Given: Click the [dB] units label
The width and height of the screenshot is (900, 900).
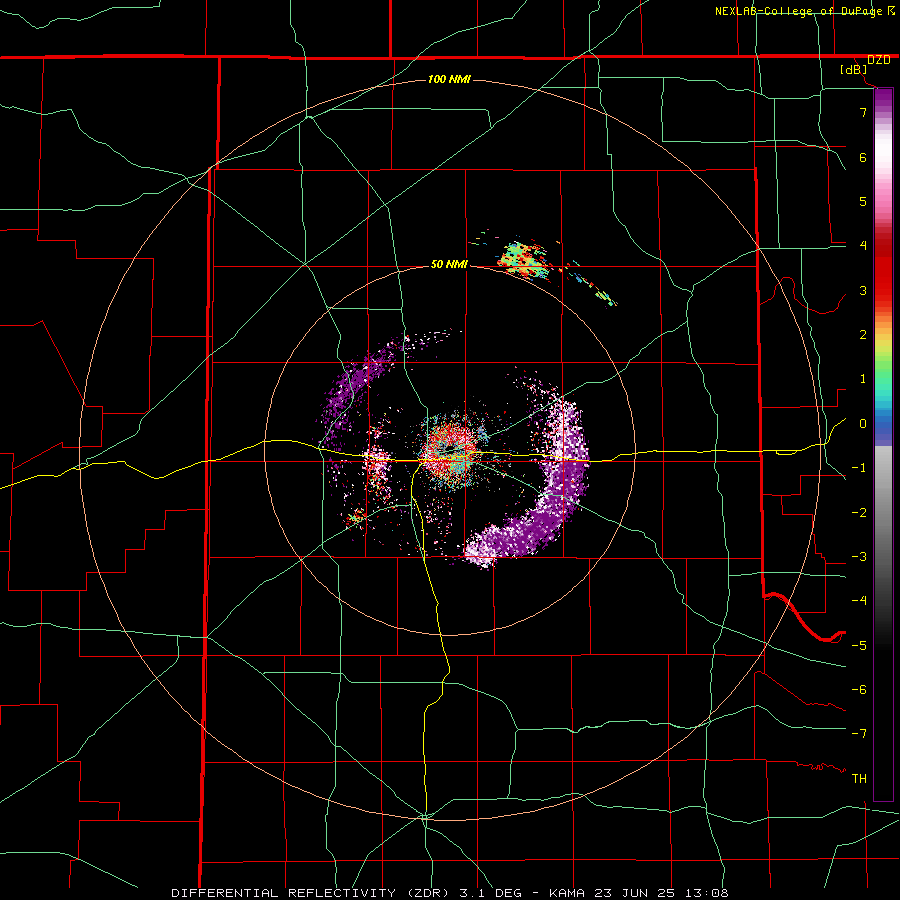Looking at the screenshot, I should 854,70.
